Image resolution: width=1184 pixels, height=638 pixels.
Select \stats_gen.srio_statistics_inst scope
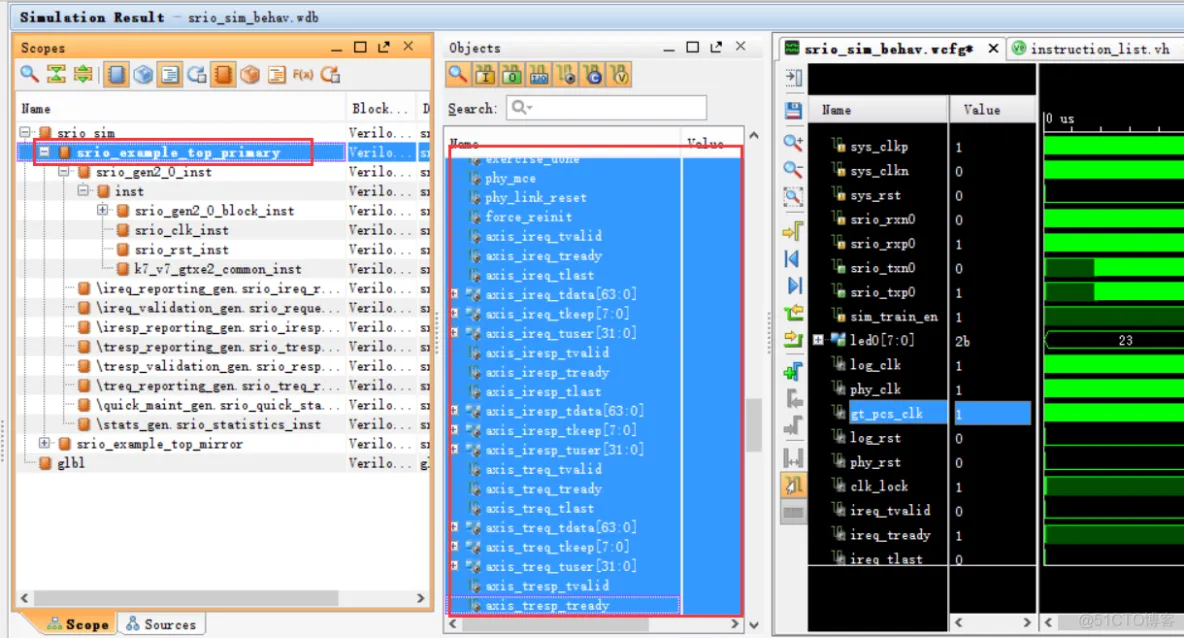click(208, 424)
